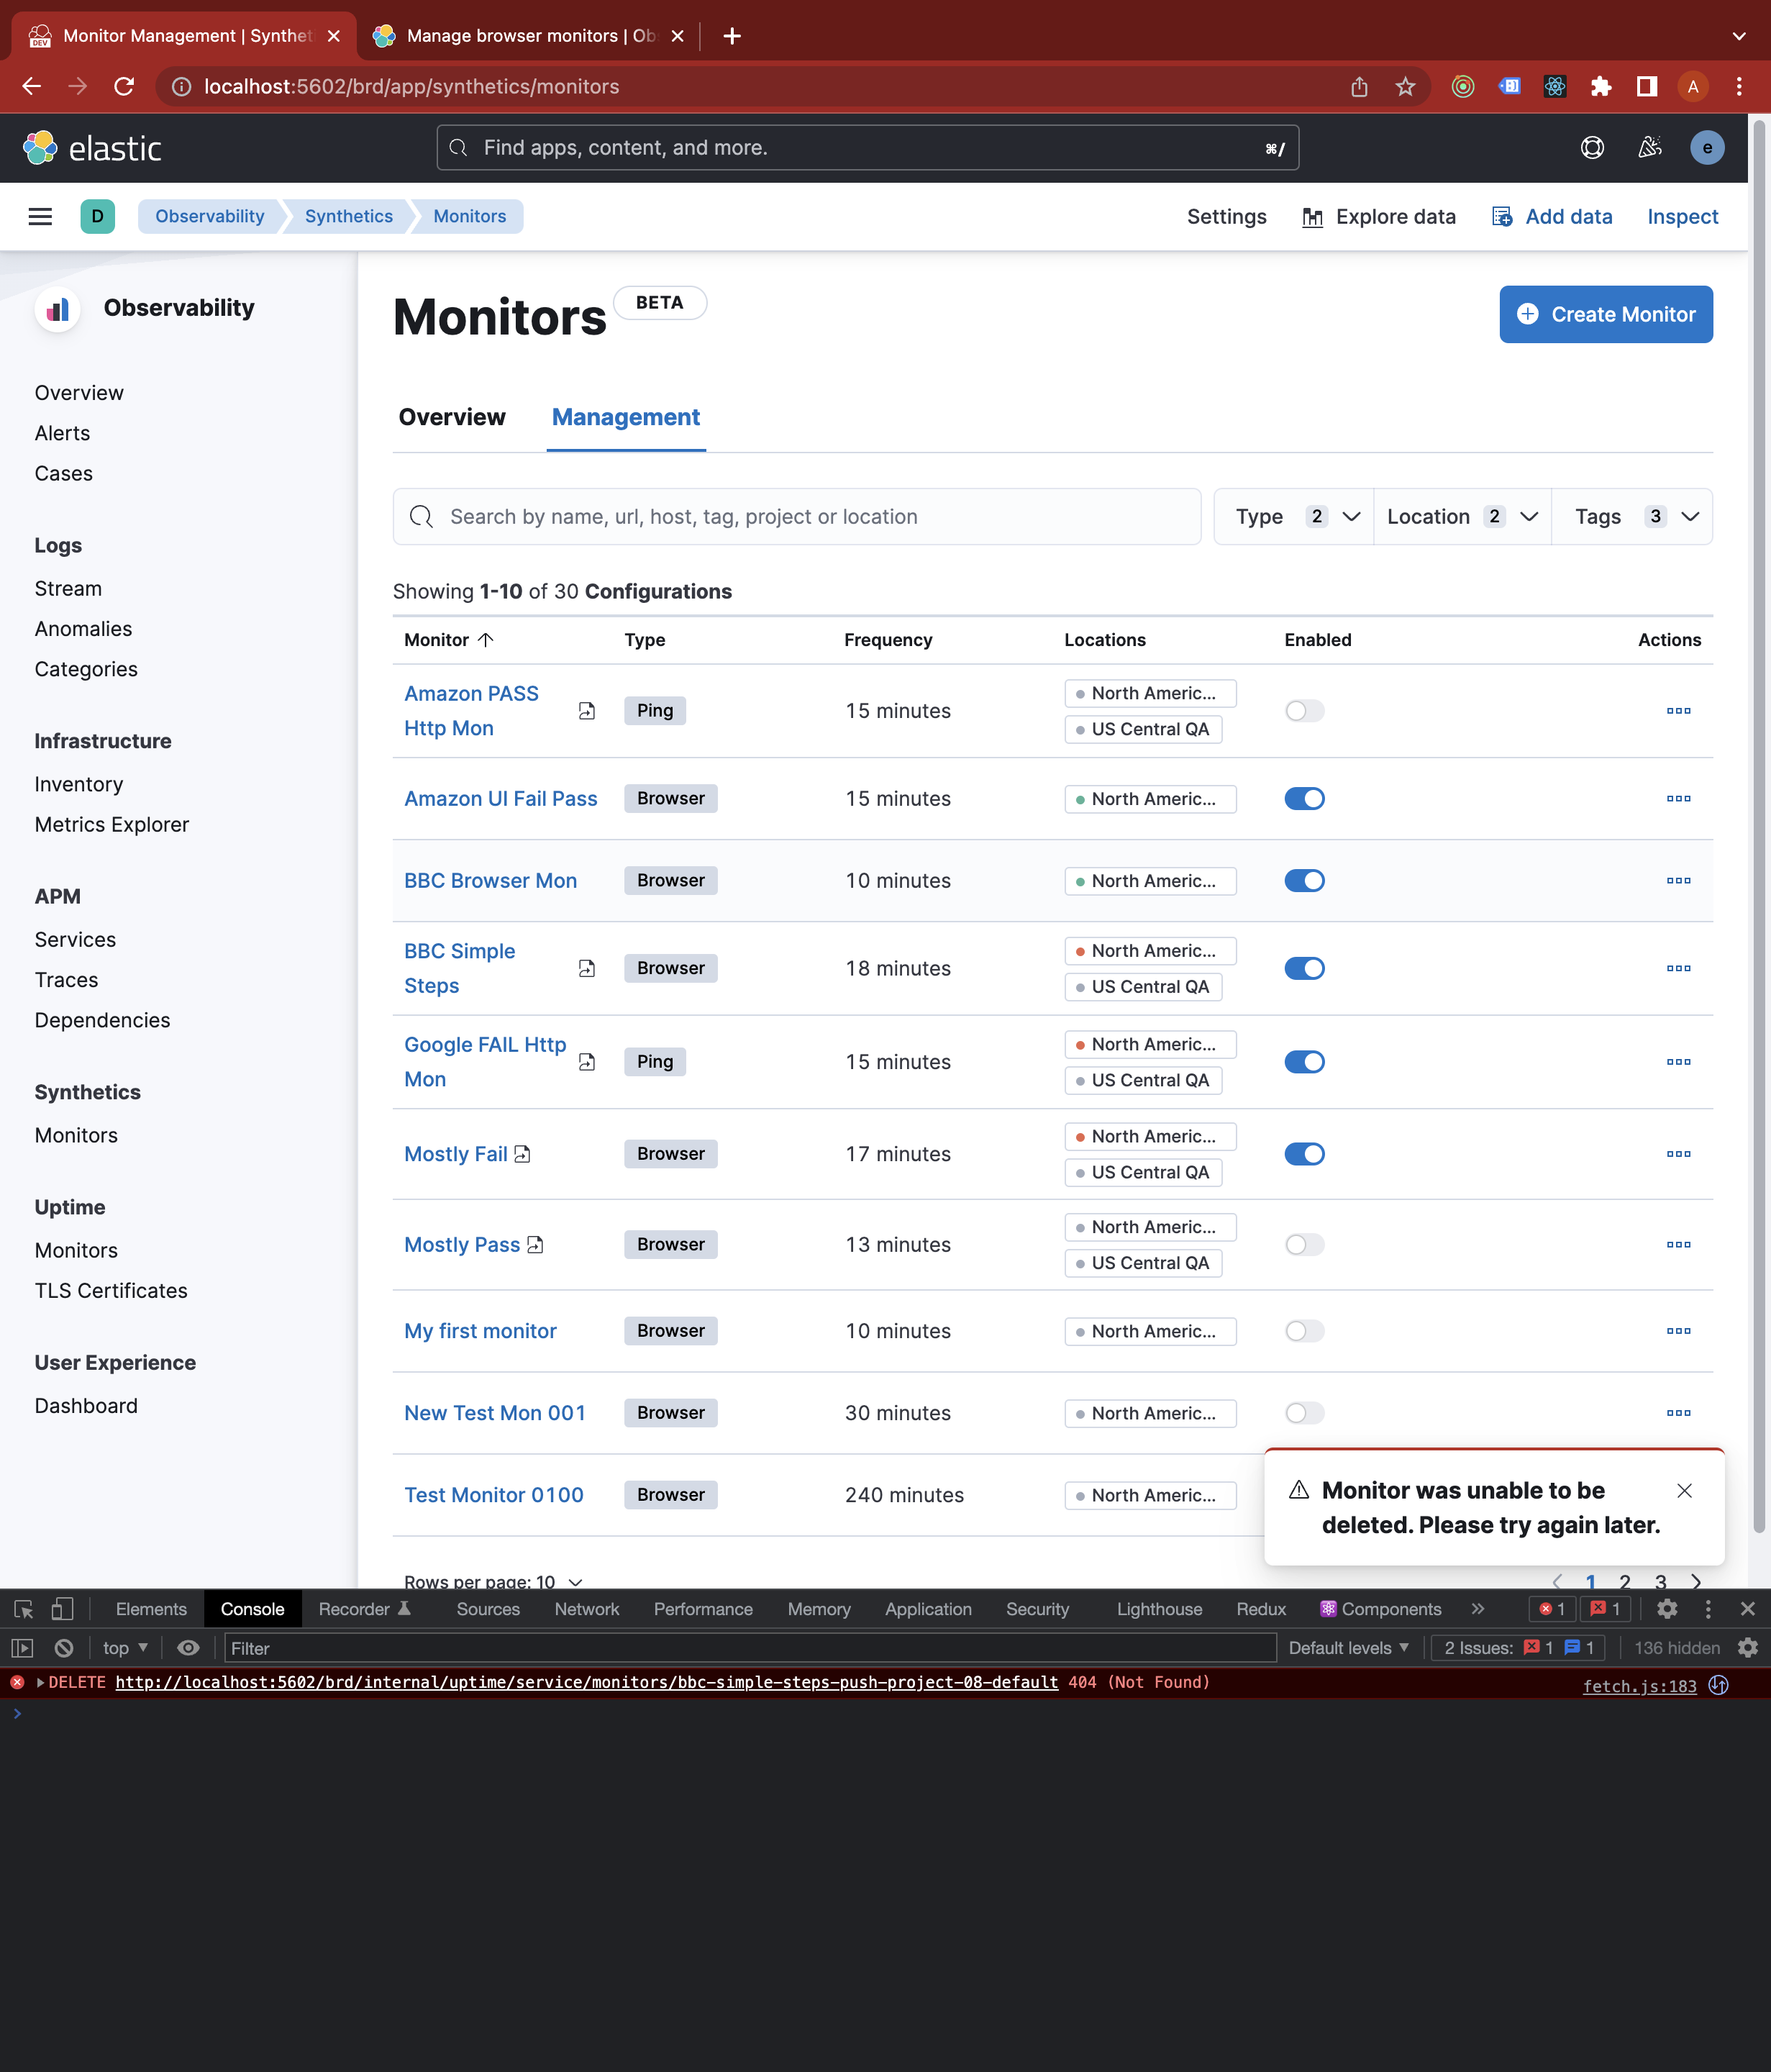Open the Type filter dropdown
The width and height of the screenshot is (1771, 2072).
pyautogui.click(x=1293, y=516)
